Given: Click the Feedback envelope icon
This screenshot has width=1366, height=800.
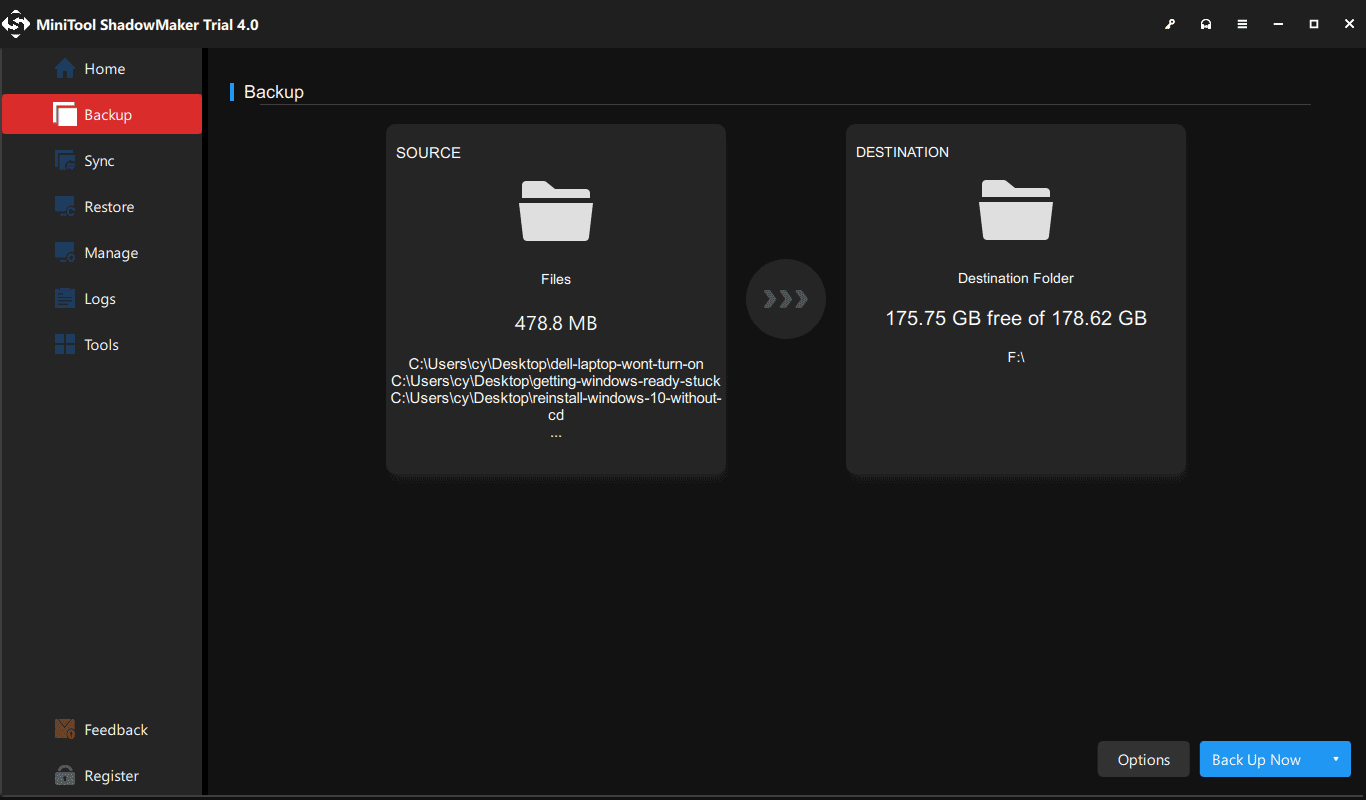Looking at the screenshot, I should (x=65, y=729).
